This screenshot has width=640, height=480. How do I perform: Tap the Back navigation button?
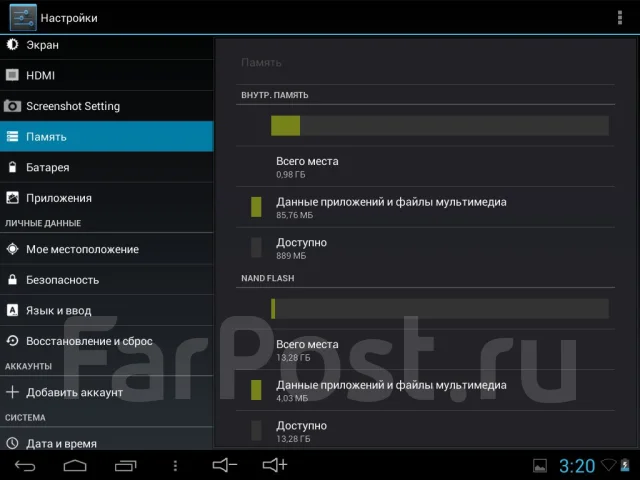pyautogui.click(x=25, y=465)
